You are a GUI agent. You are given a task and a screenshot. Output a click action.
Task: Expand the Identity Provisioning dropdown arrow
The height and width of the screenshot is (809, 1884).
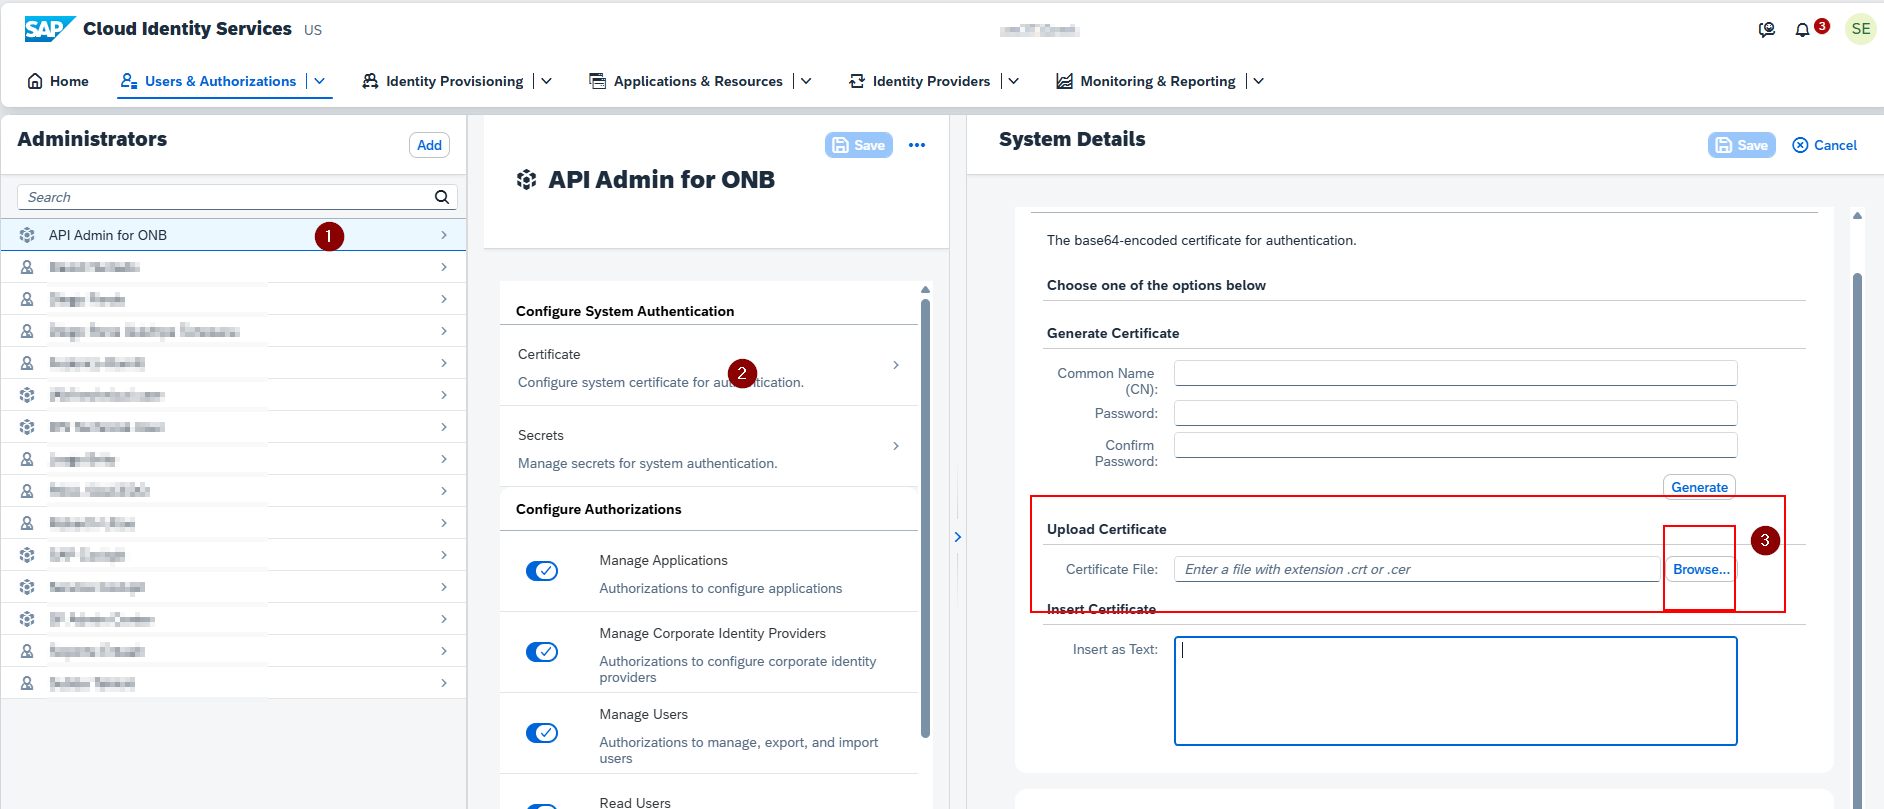click(x=546, y=81)
